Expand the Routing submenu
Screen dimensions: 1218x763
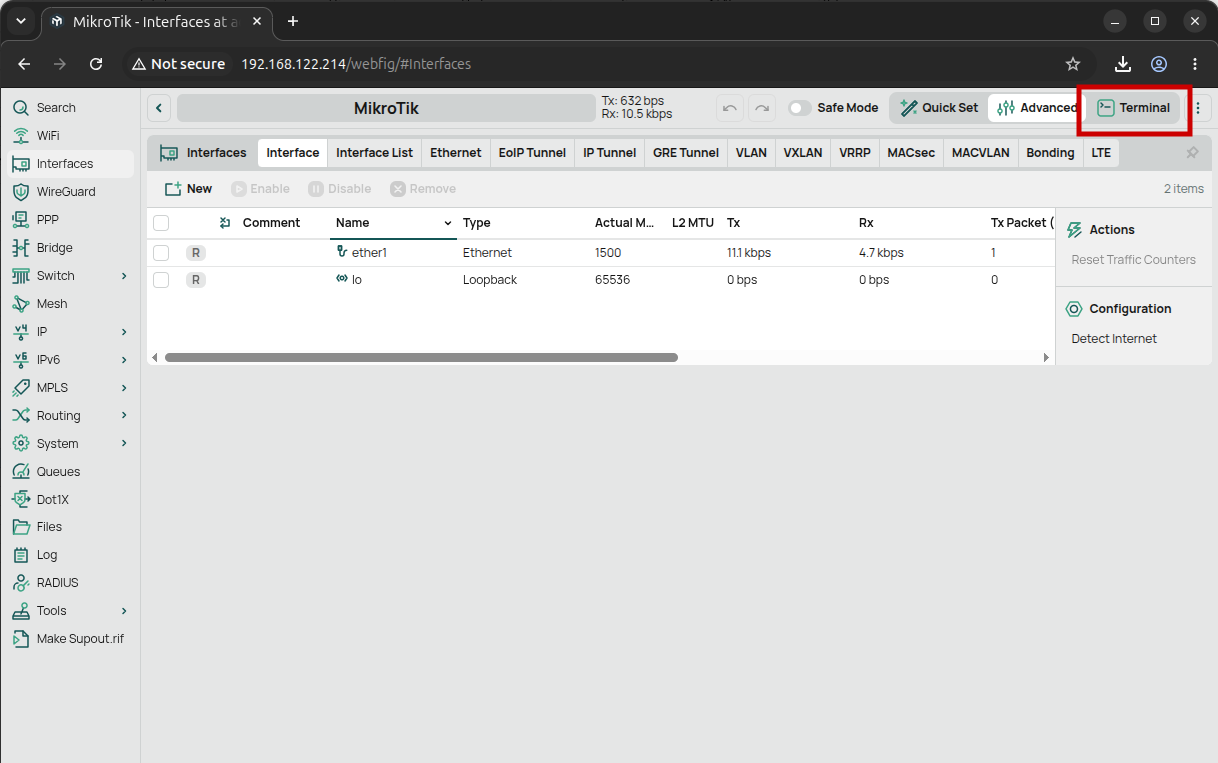tap(124, 416)
